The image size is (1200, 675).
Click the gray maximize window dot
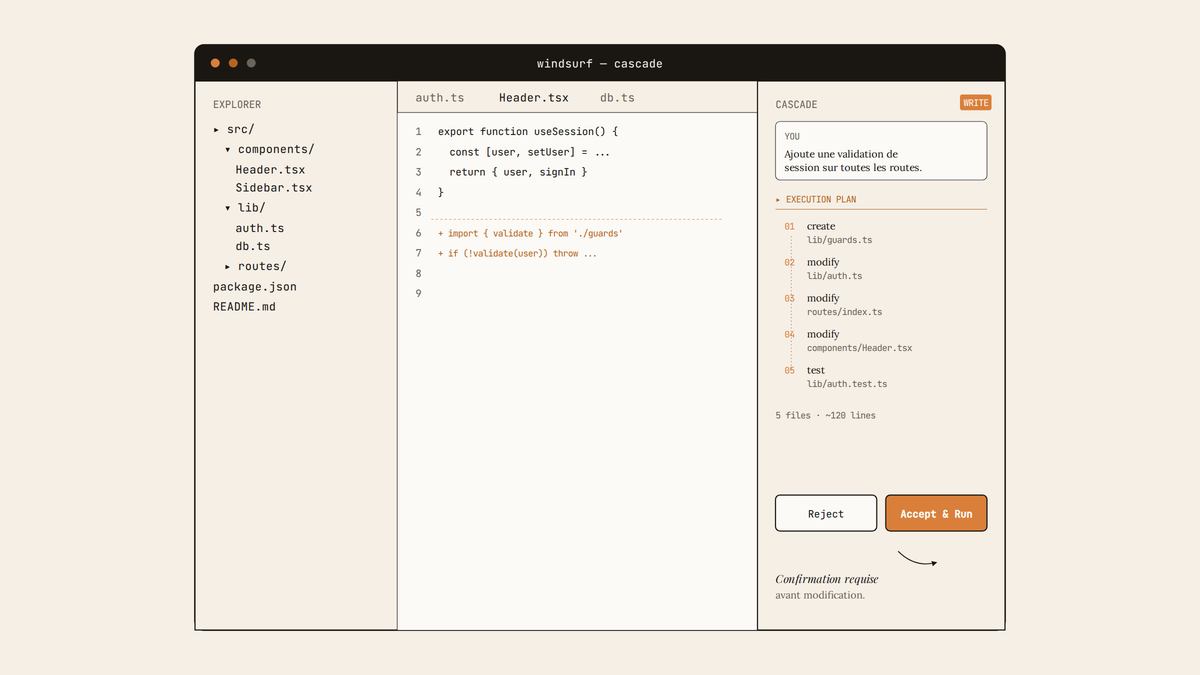pyautogui.click(x=251, y=63)
